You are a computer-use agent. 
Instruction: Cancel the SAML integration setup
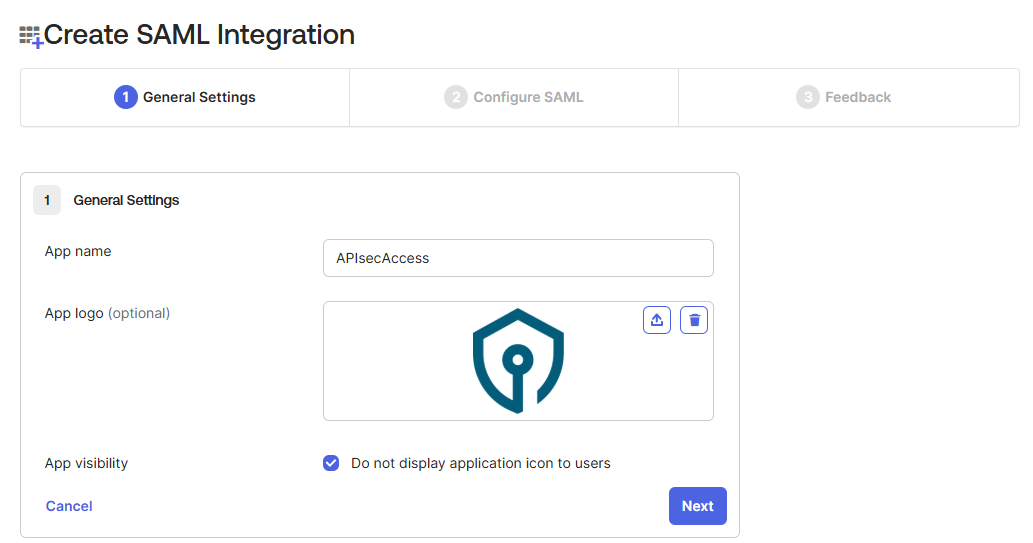point(69,506)
